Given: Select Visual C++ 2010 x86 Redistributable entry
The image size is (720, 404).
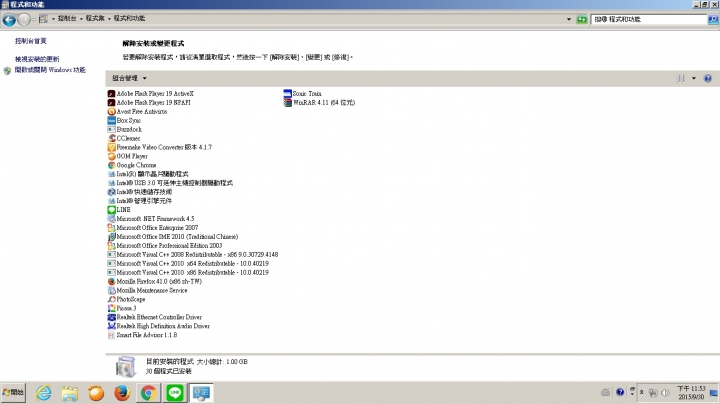Looking at the screenshot, I should 188,273.
